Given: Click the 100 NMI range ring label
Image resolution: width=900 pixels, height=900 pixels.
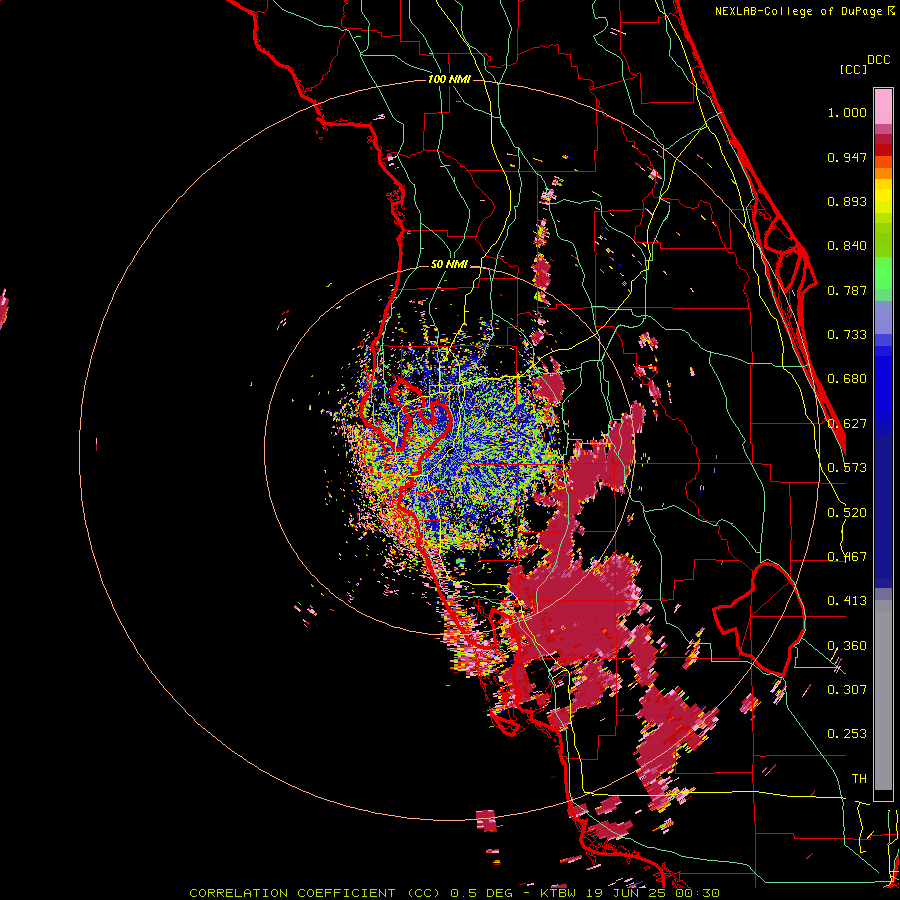Looking at the screenshot, I should tap(449, 79).
